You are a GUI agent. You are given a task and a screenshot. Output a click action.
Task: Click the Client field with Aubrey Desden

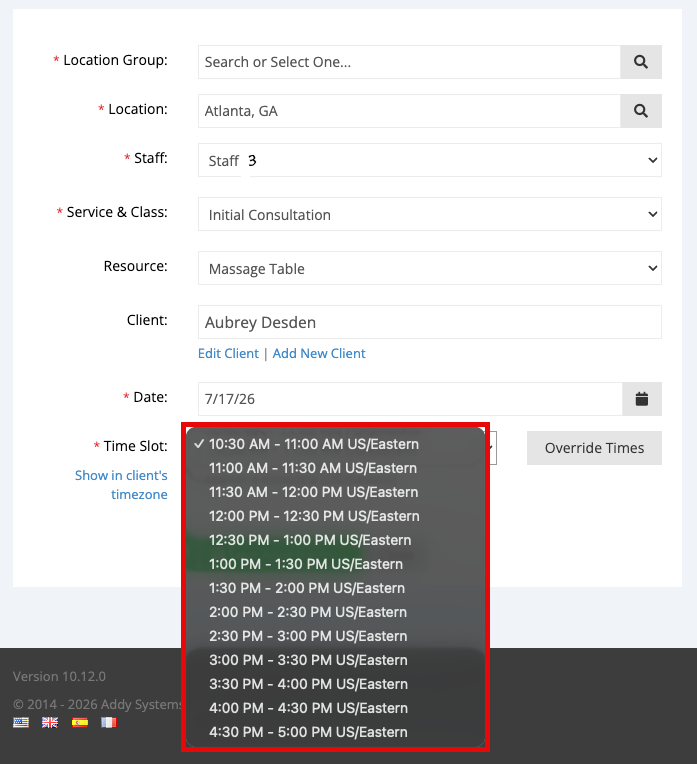429,322
